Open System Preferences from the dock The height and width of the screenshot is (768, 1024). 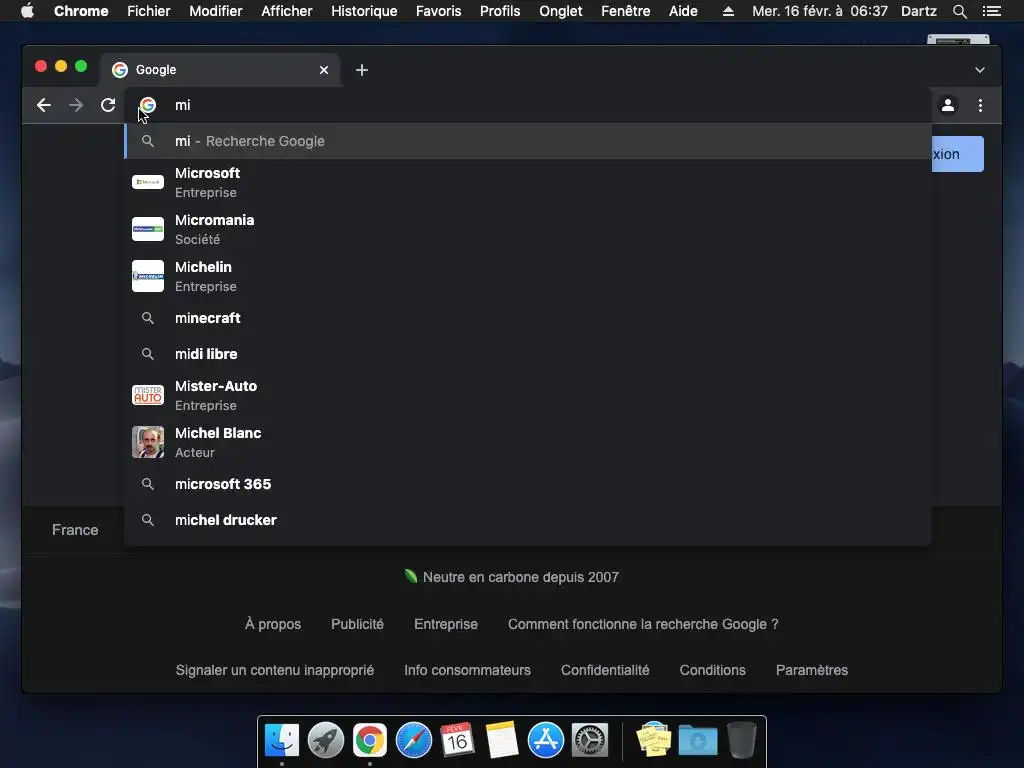590,740
